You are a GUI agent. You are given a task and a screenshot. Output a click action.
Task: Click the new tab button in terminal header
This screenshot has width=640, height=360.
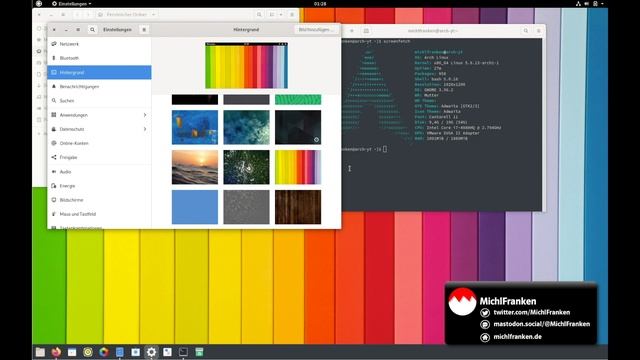352,31
